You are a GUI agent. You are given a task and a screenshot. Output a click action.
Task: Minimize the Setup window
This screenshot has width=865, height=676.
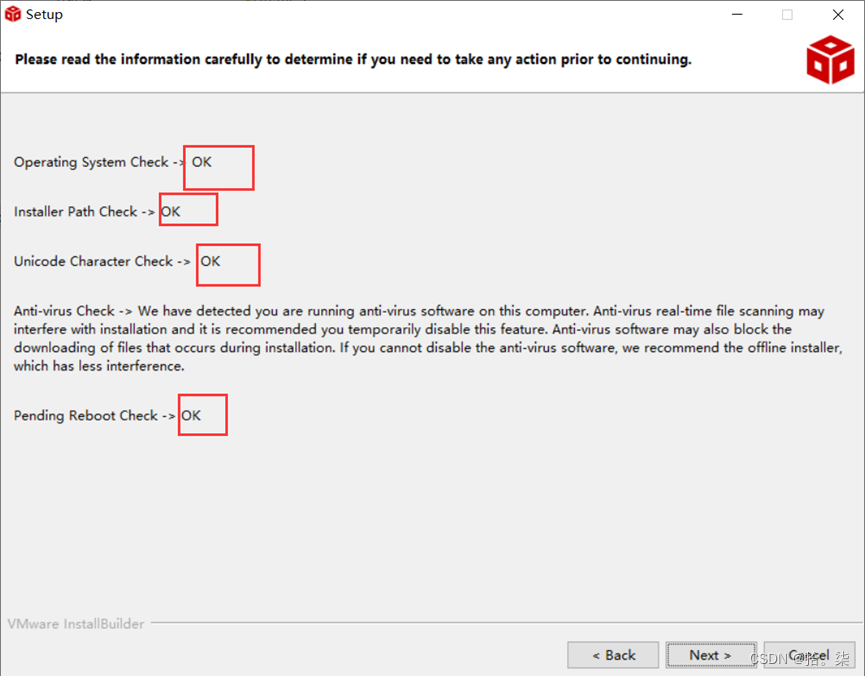click(737, 14)
